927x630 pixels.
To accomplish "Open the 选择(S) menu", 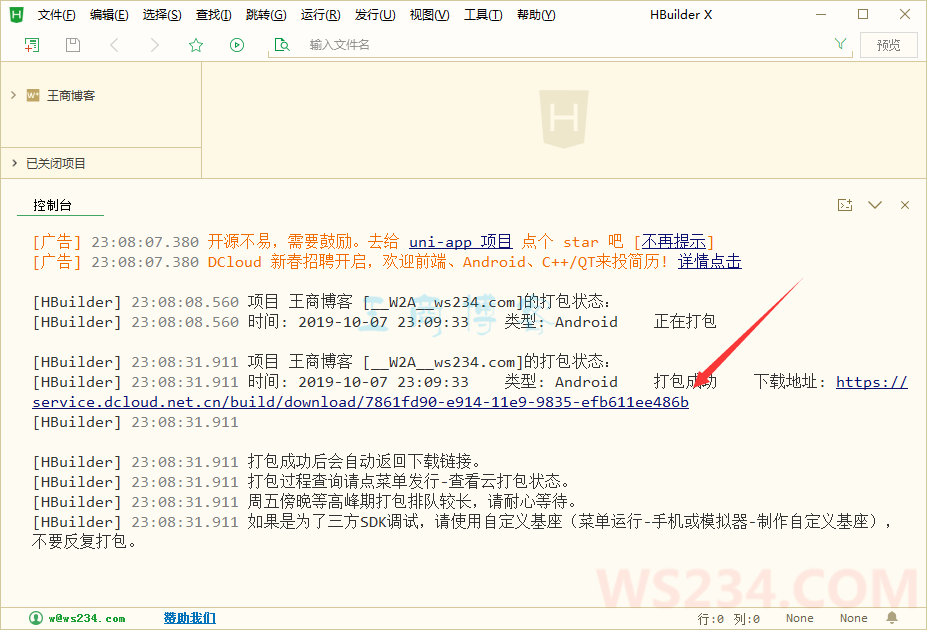I will (x=162, y=15).
